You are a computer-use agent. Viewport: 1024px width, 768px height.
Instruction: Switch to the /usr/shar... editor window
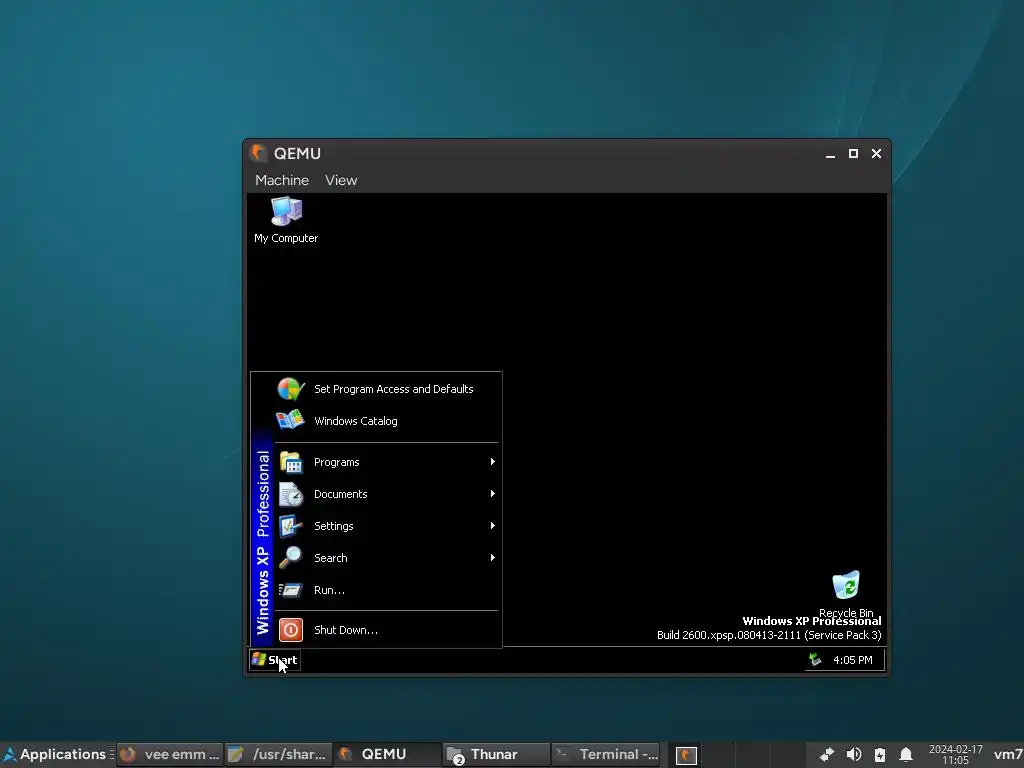click(x=278, y=754)
